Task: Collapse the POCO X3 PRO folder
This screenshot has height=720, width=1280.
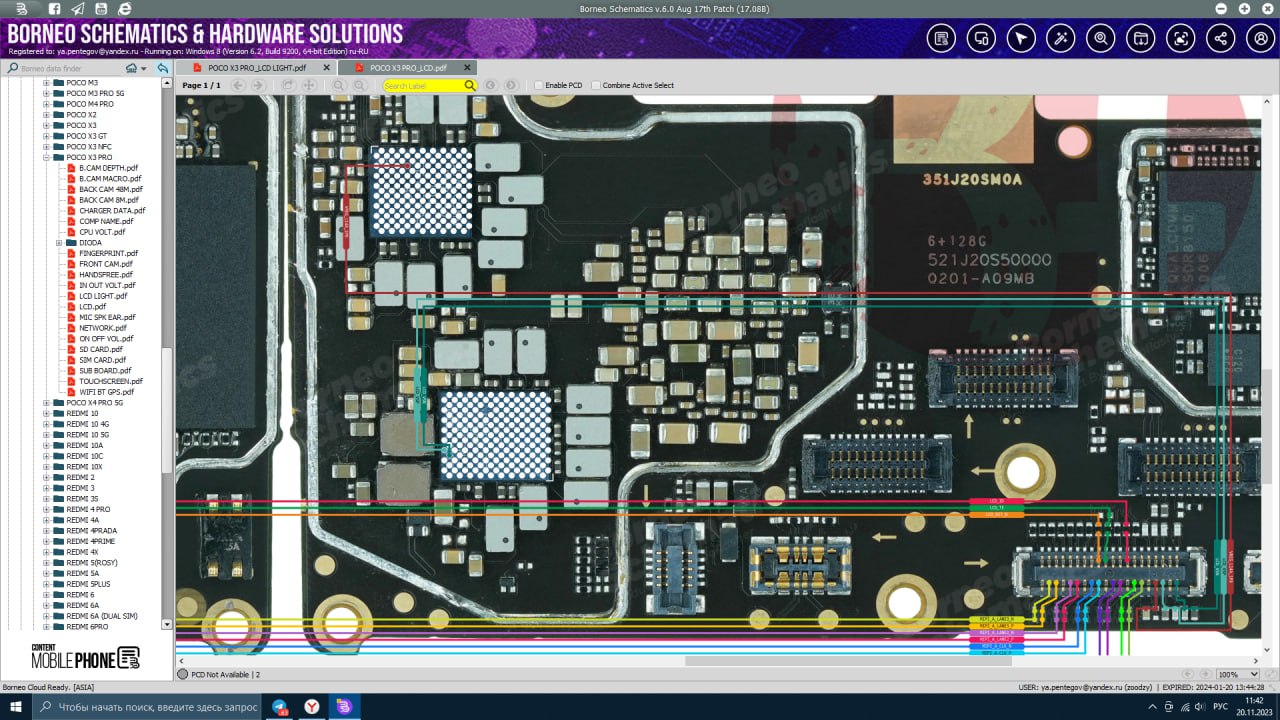Action: coord(46,157)
